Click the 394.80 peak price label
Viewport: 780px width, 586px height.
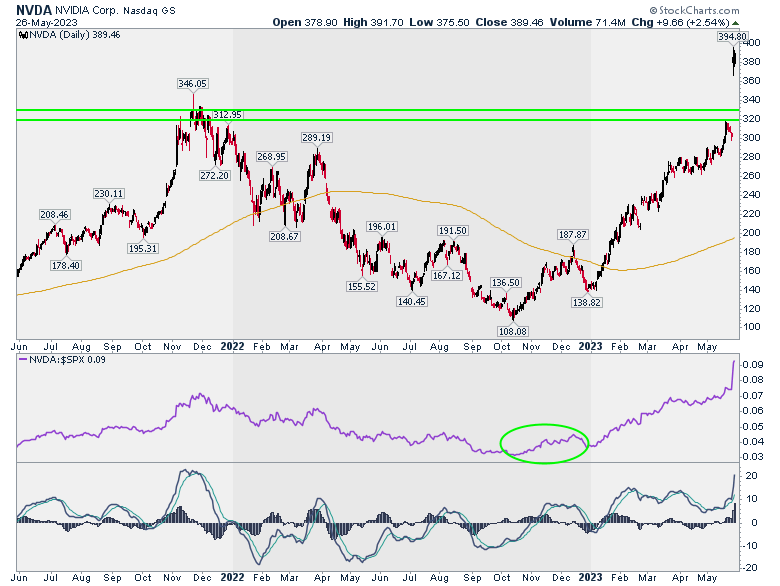[x=732, y=36]
